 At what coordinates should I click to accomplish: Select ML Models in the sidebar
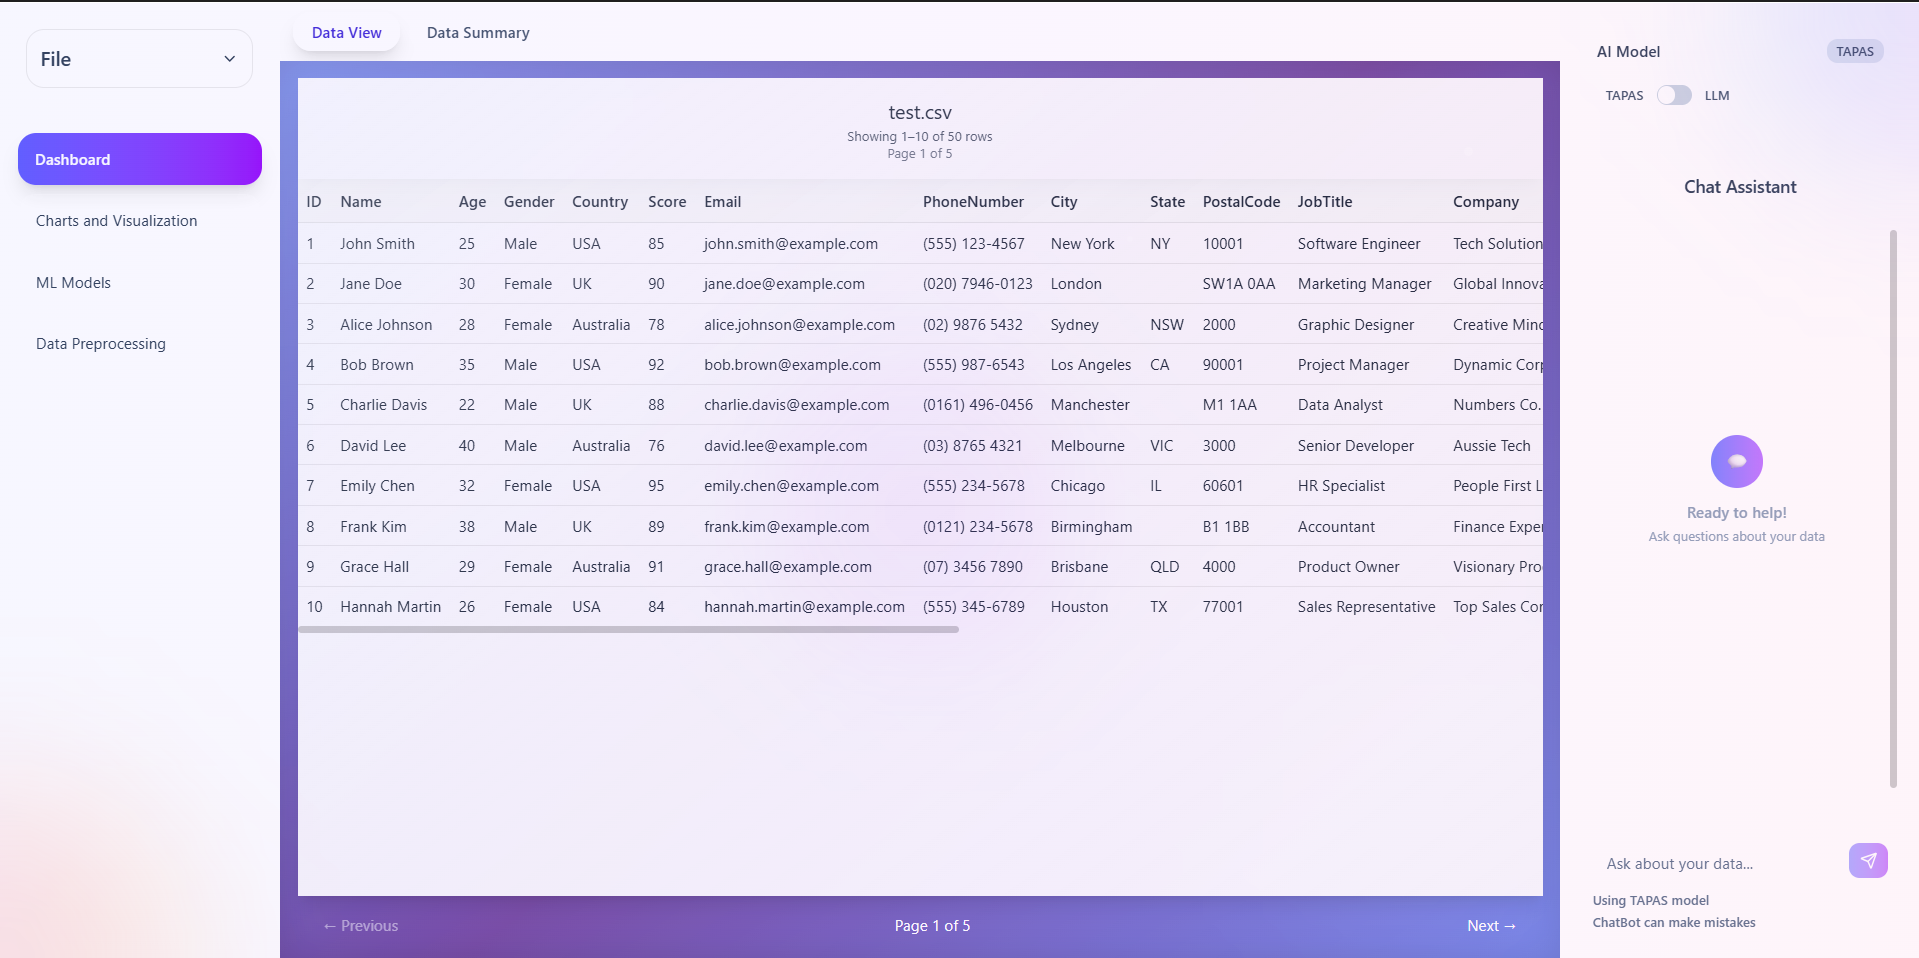(73, 282)
